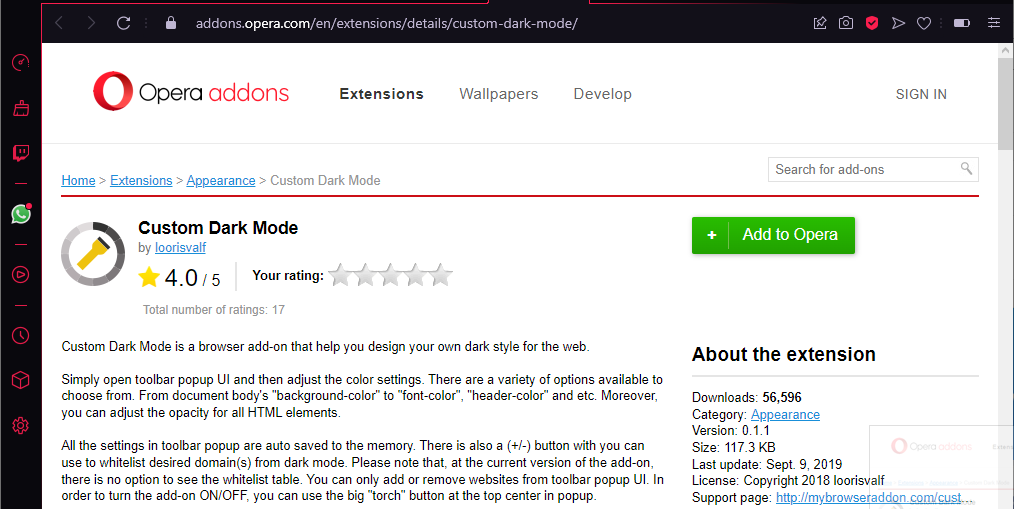Click SIGN IN

point(921,94)
